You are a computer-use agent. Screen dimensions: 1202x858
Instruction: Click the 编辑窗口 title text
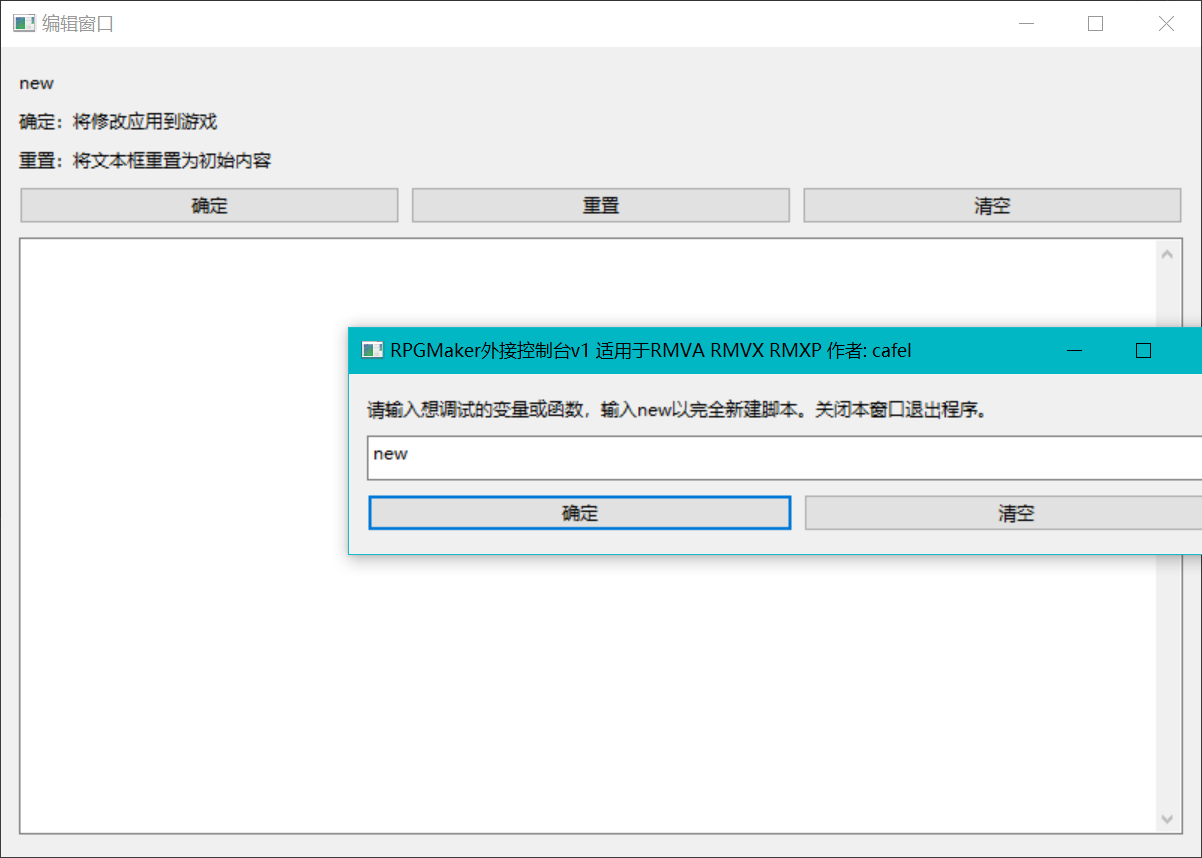pos(78,24)
